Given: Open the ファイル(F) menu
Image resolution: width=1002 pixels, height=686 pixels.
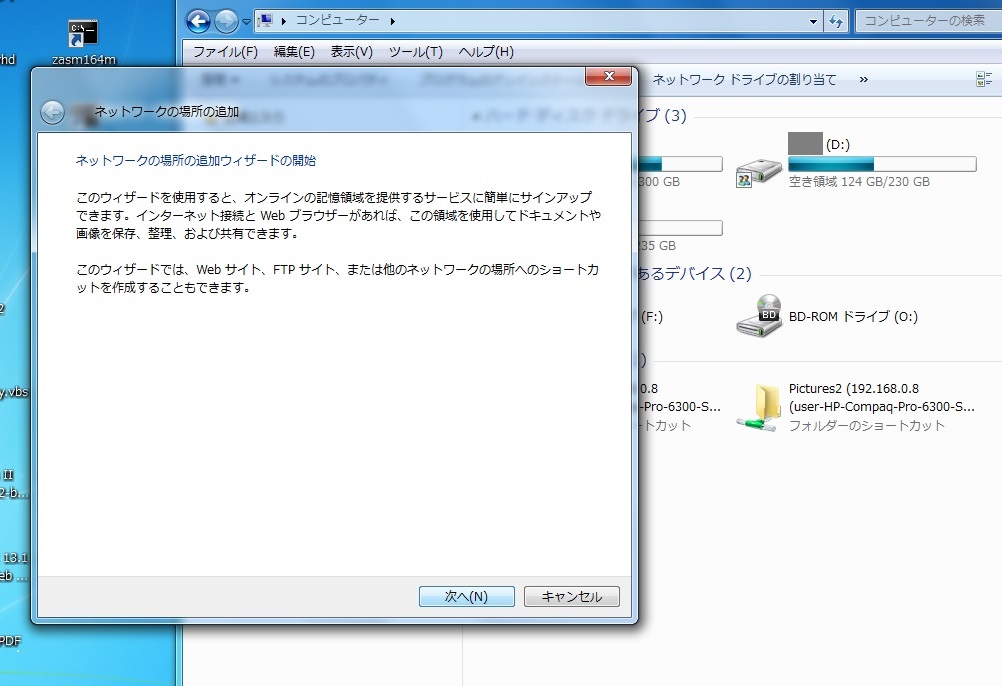Looking at the screenshot, I should tap(225, 52).
